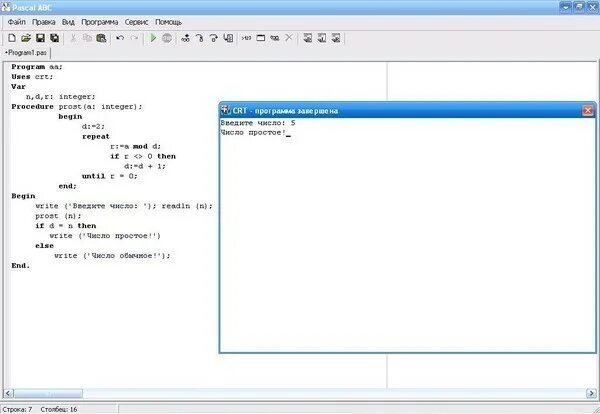600x414 pixels.
Task: Open the Программа menu
Action: pyautogui.click(x=99, y=22)
